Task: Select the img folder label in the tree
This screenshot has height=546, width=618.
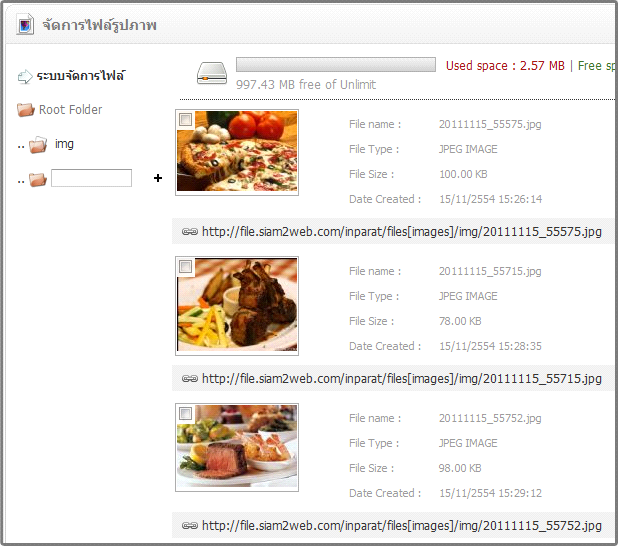Action: pyautogui.click(x=64, y=144)
